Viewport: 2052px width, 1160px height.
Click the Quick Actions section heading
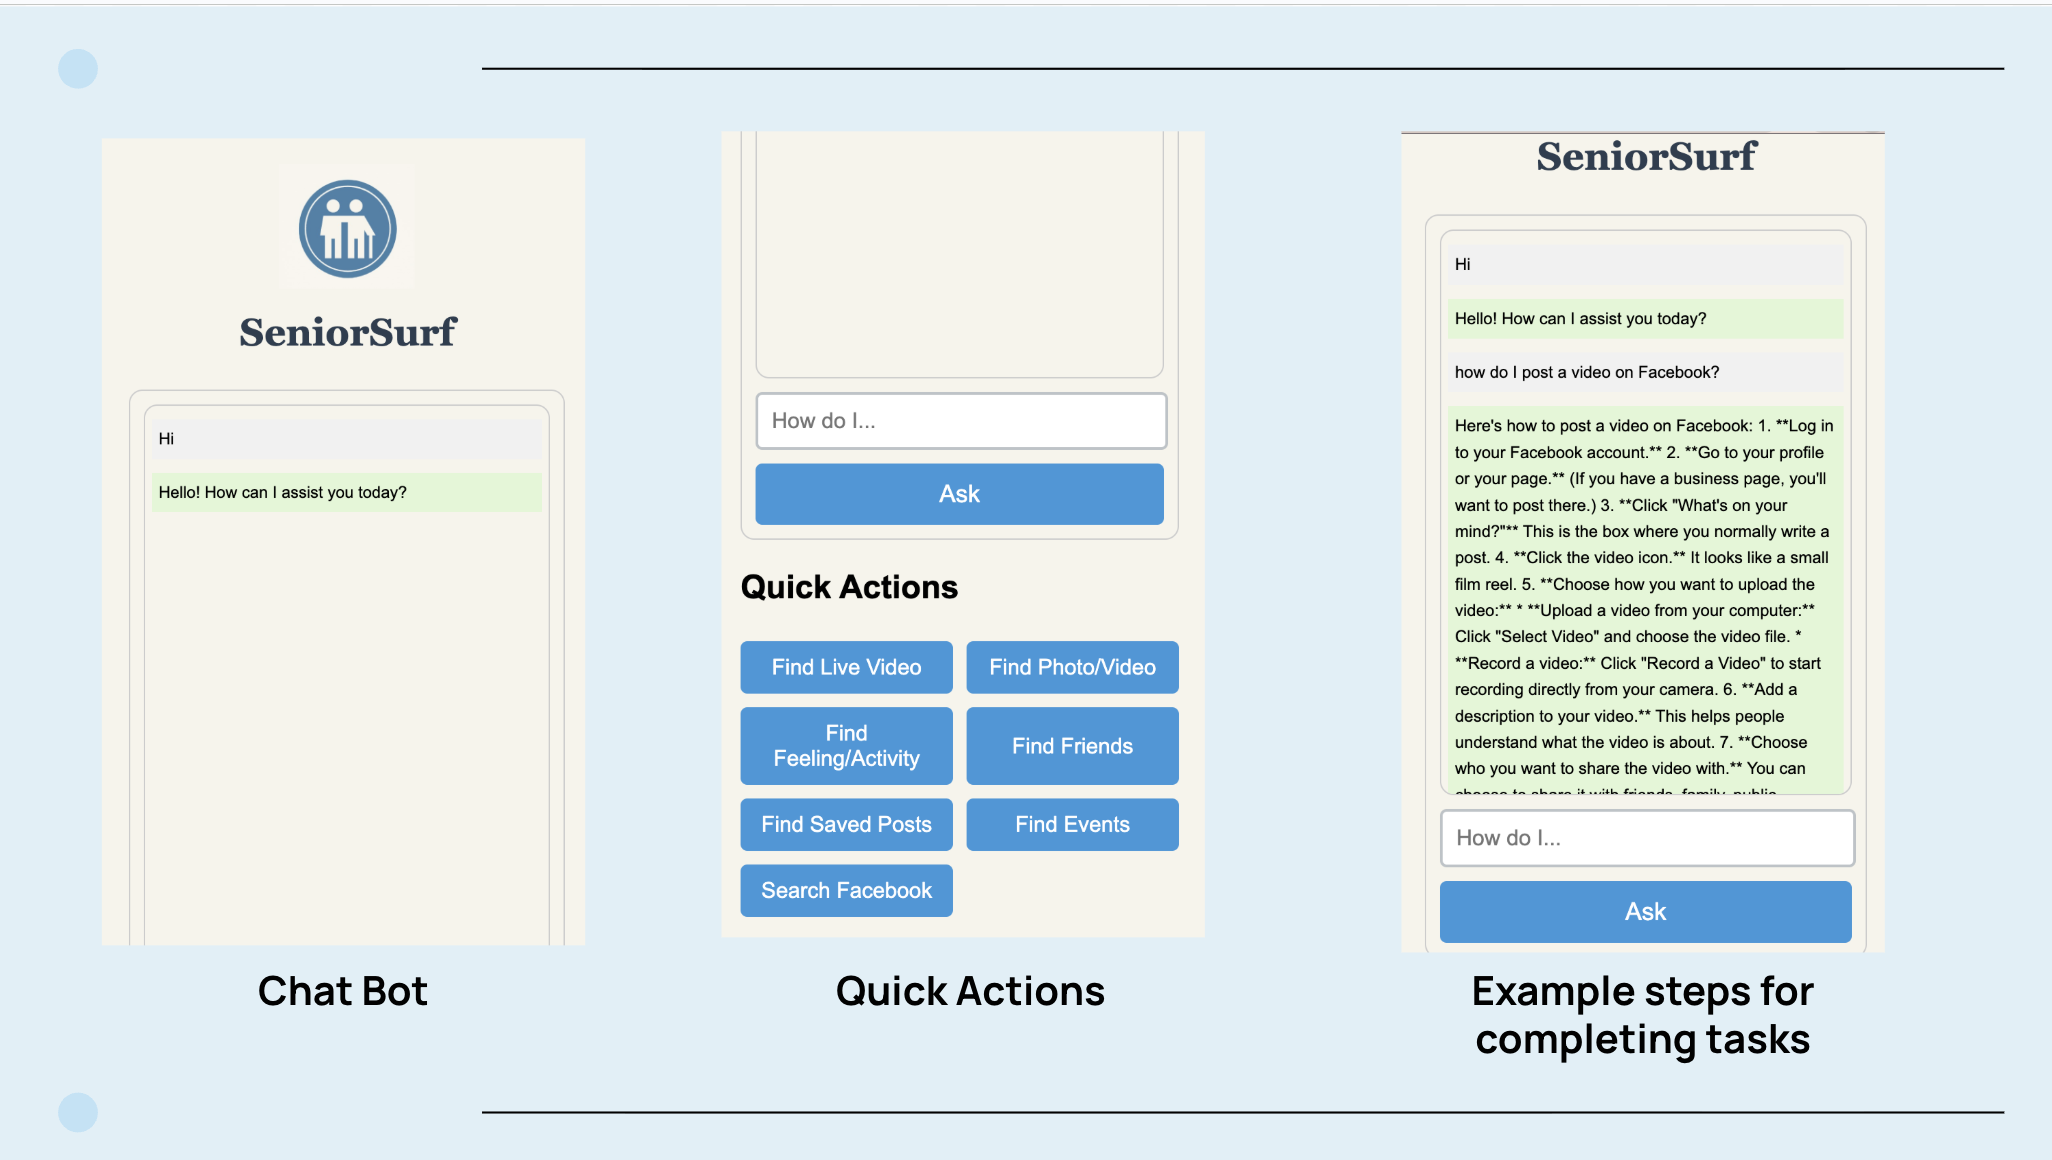pyautogui.click(x=849, y=587)
